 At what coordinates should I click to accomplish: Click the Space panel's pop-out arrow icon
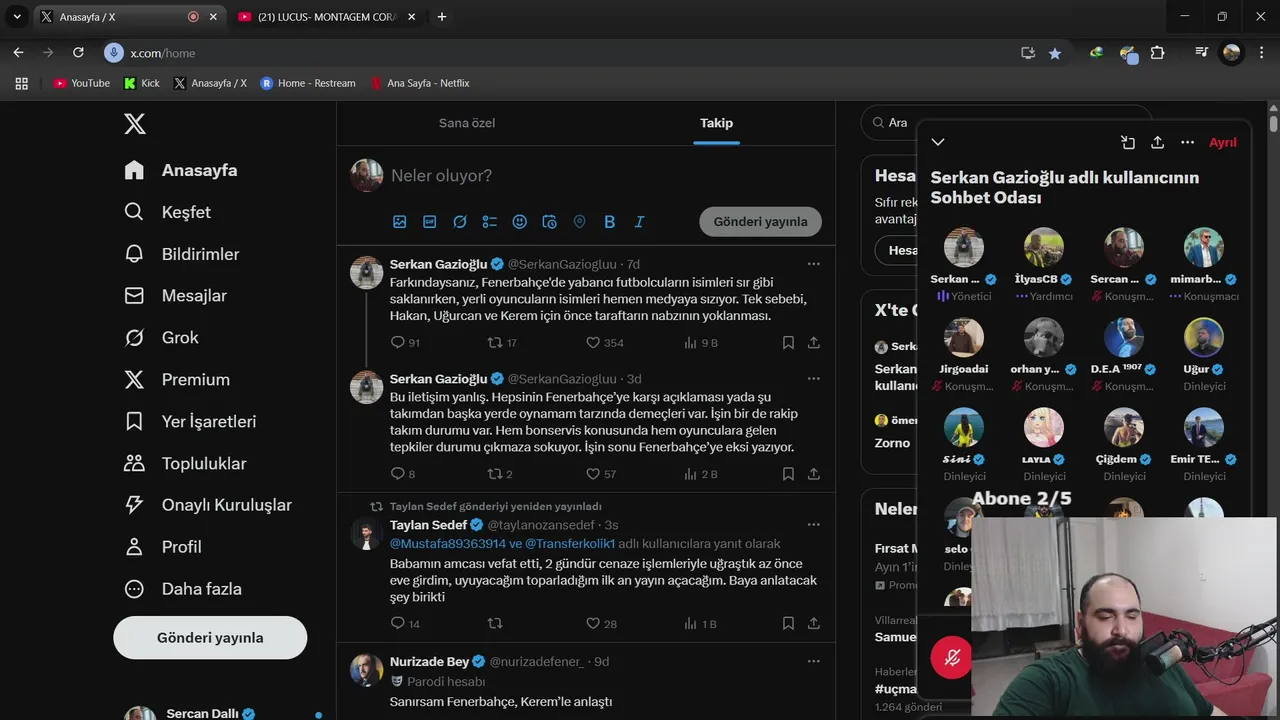click(1128, 143)
